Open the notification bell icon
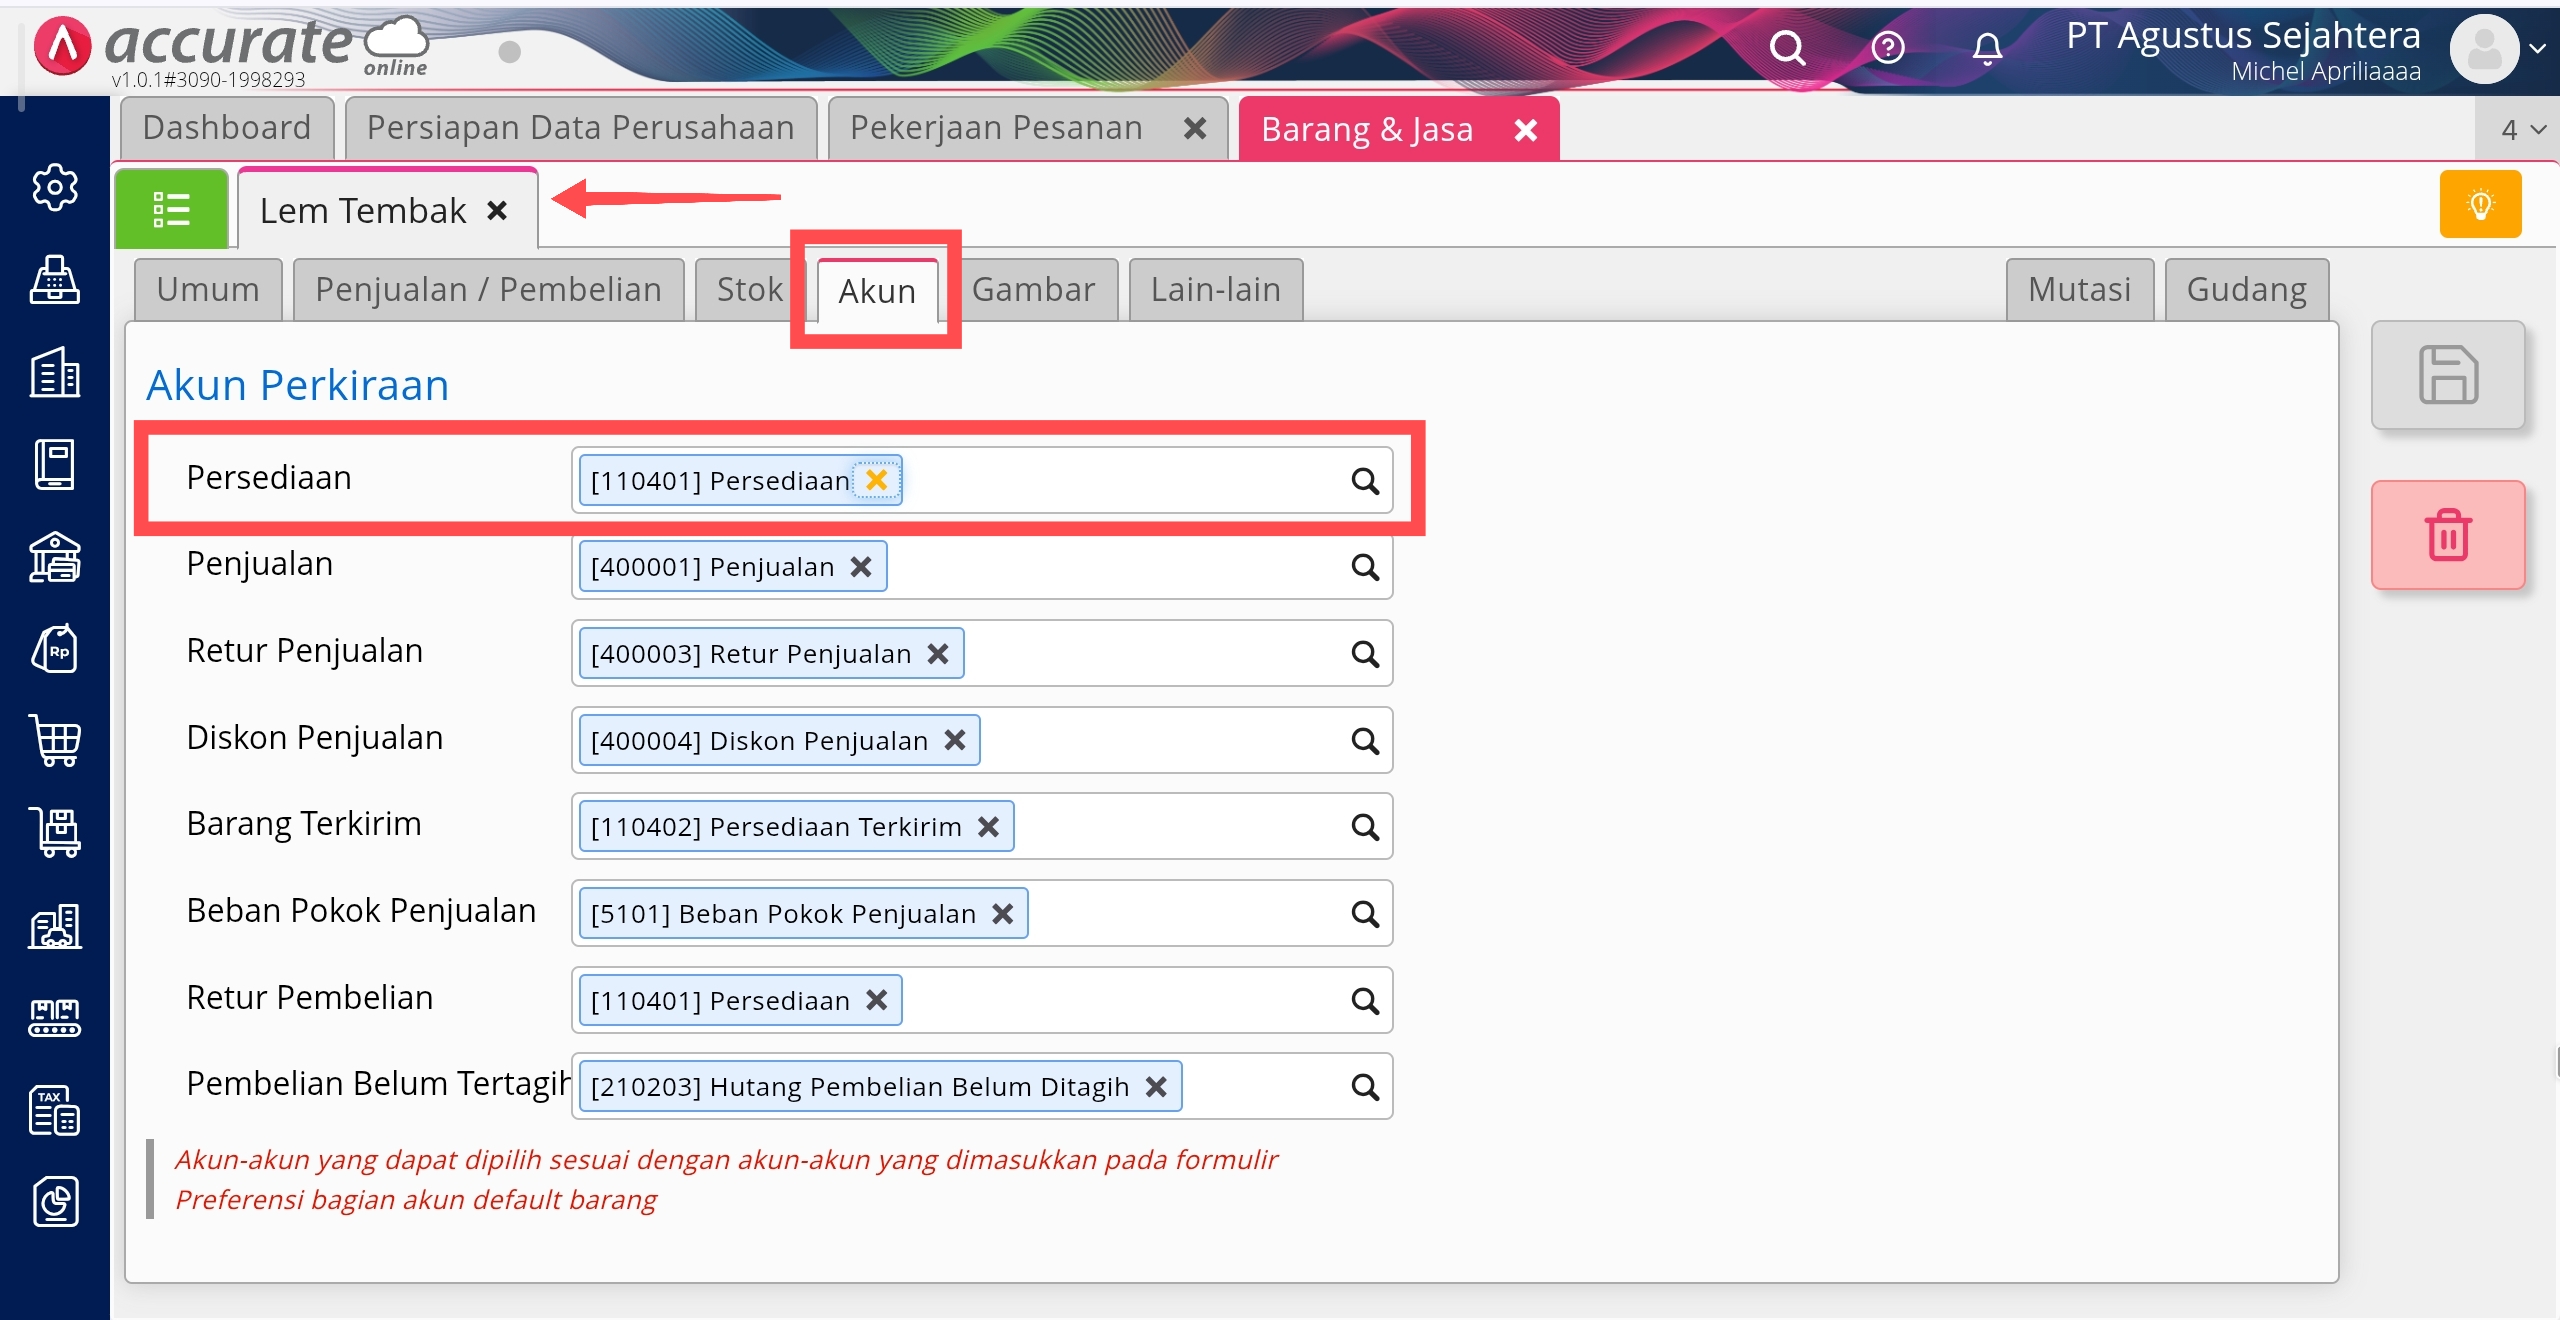 (x=1987, y=48)
